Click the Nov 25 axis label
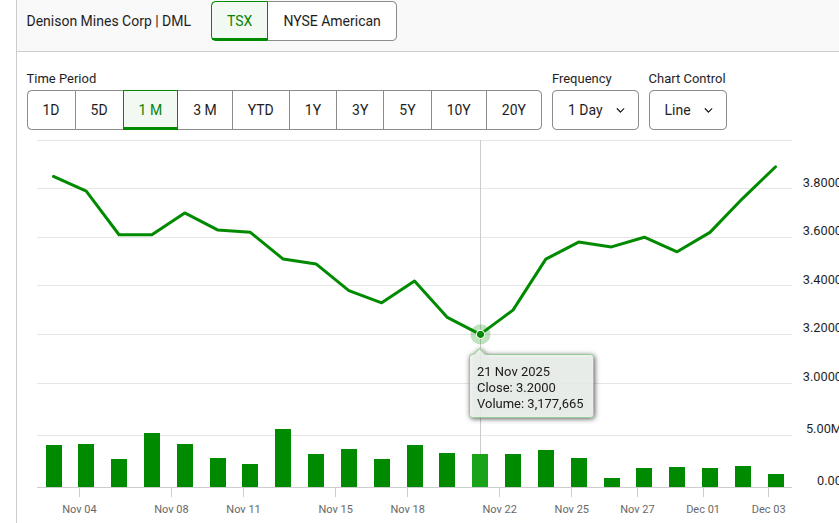Viewport: 839px width, 523px height. [571, 509]
